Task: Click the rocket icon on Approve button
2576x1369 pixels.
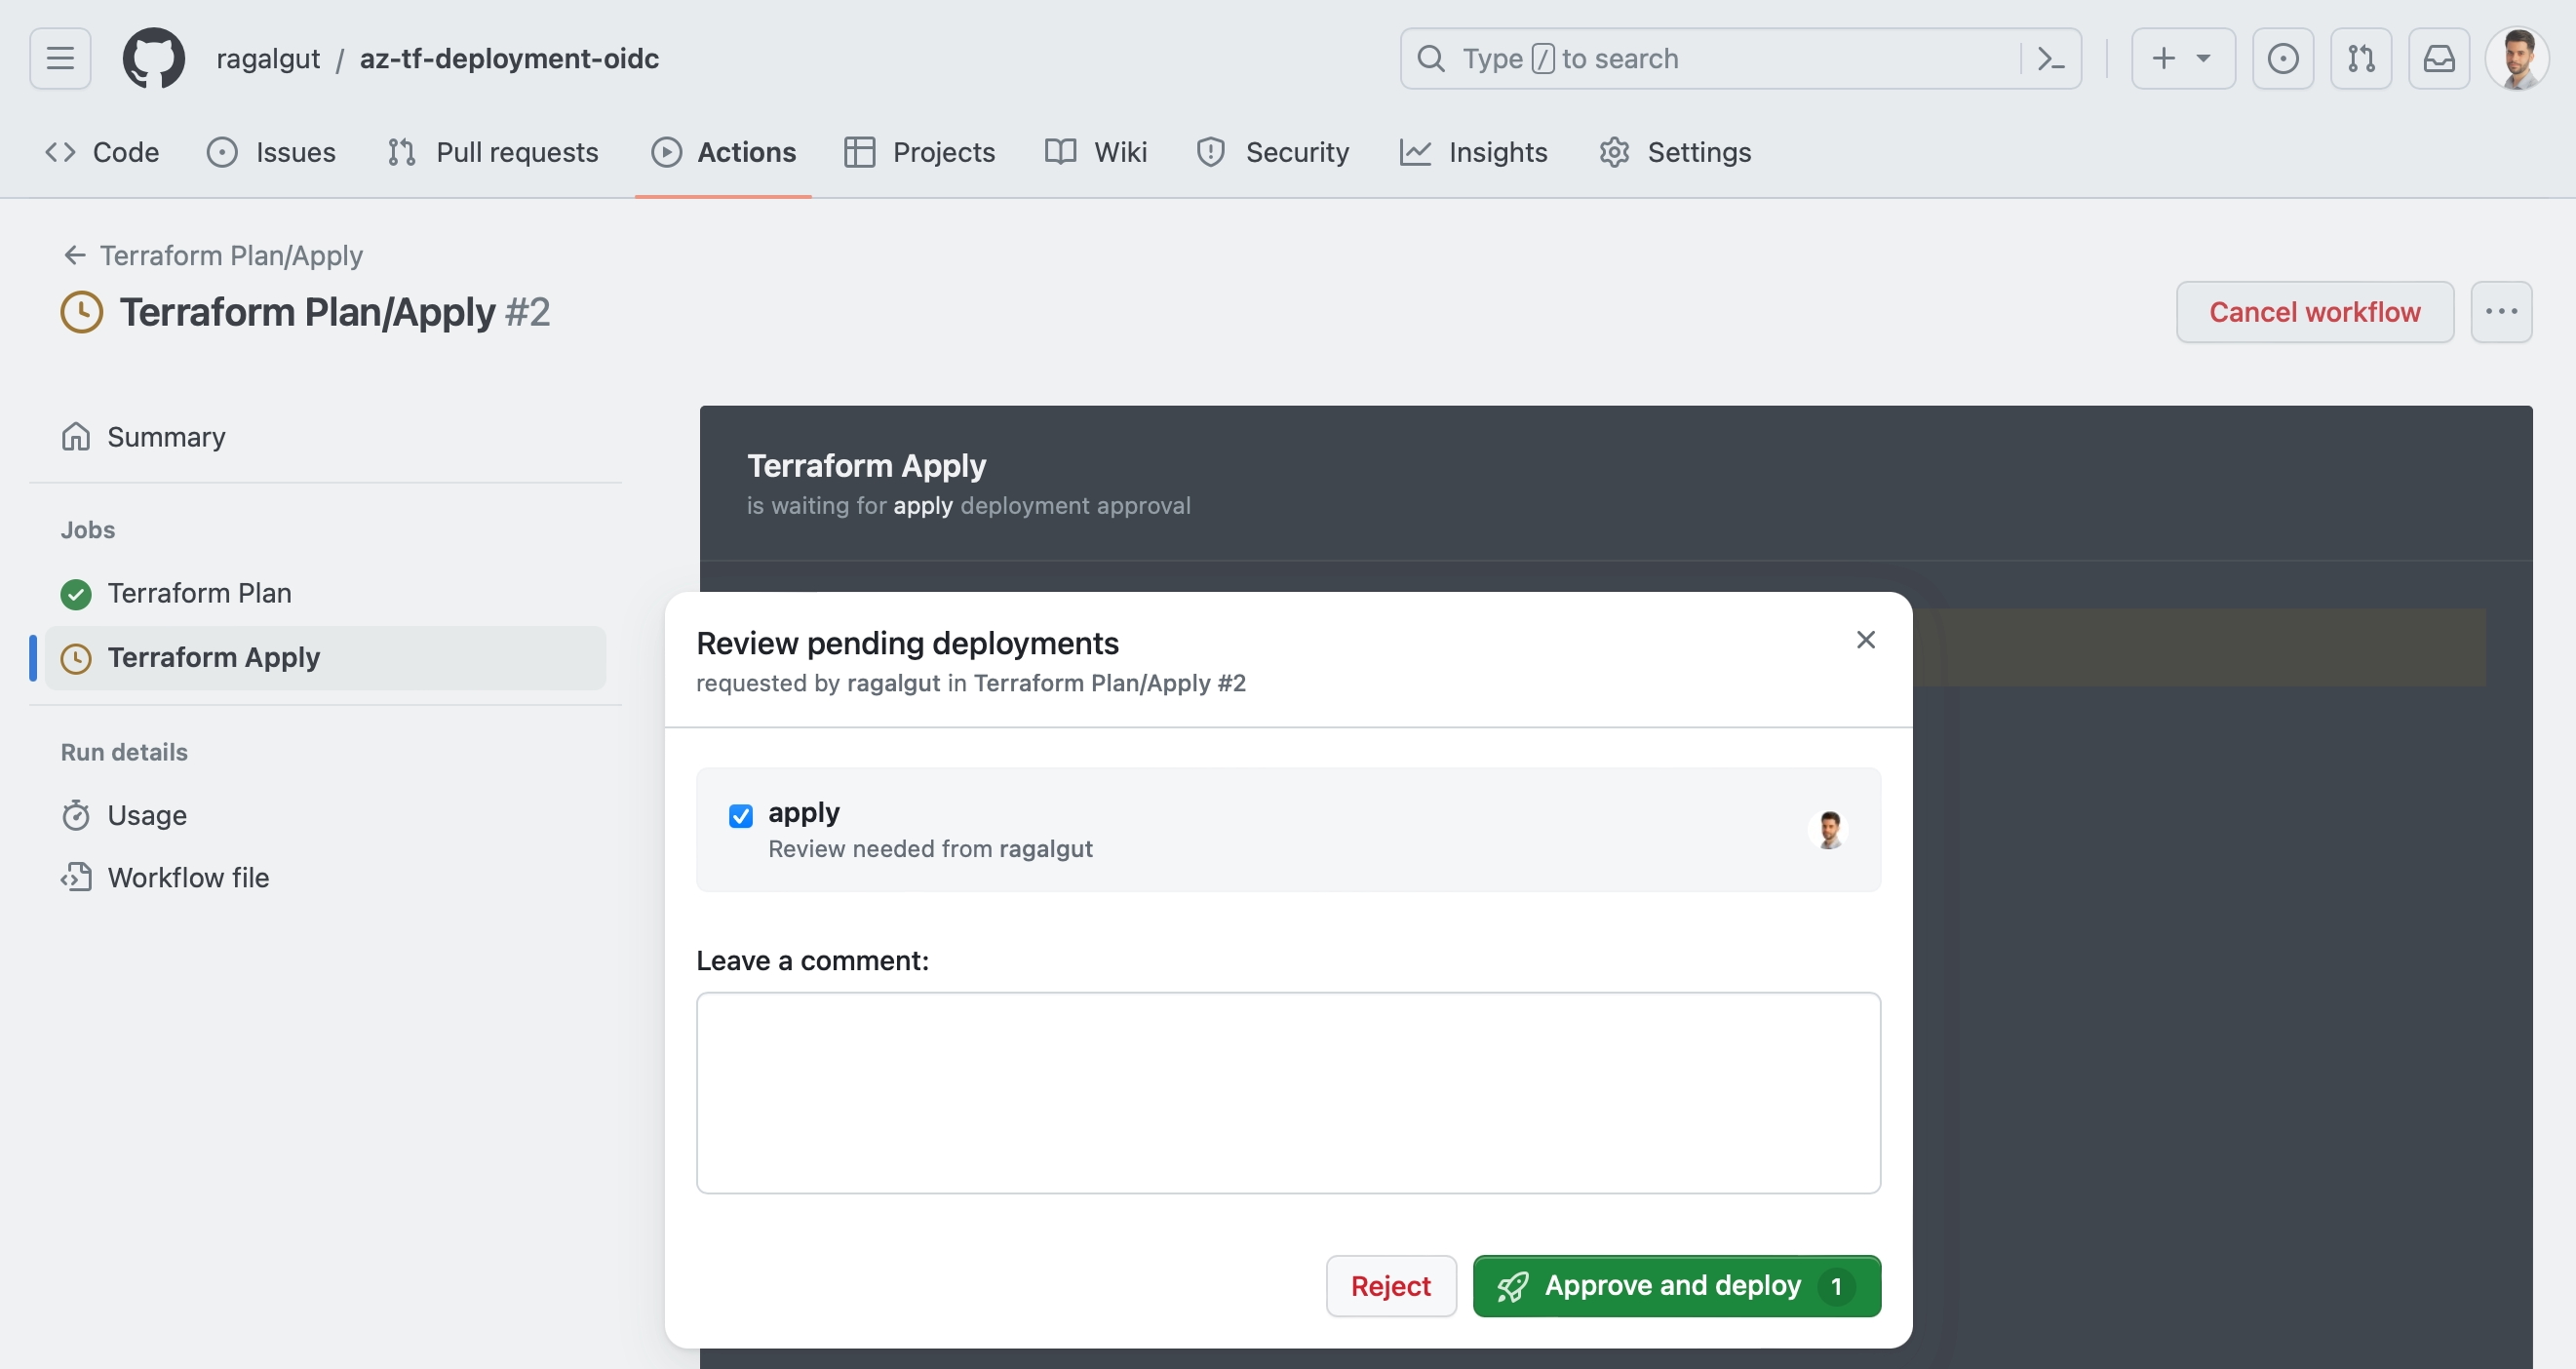Action: click(1512, 1286)
